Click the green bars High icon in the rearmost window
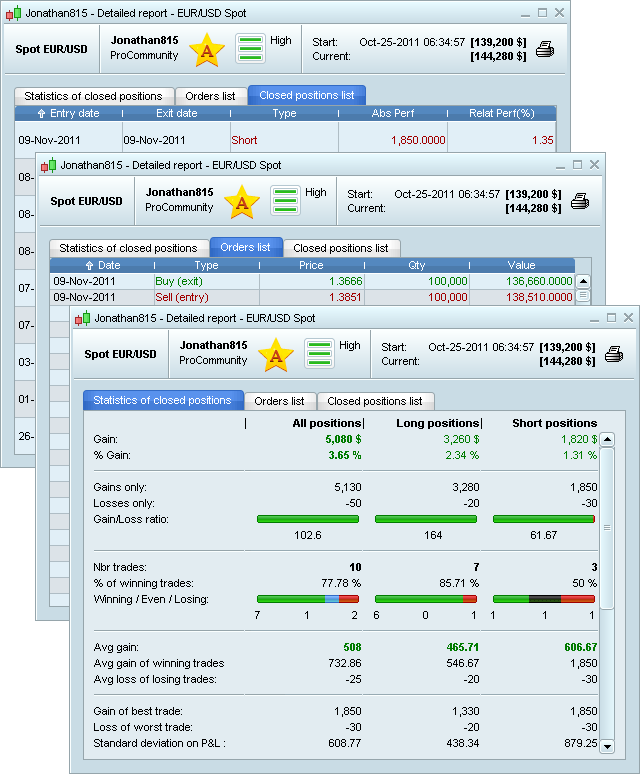 pyautogui.click(x=251, y=48)
